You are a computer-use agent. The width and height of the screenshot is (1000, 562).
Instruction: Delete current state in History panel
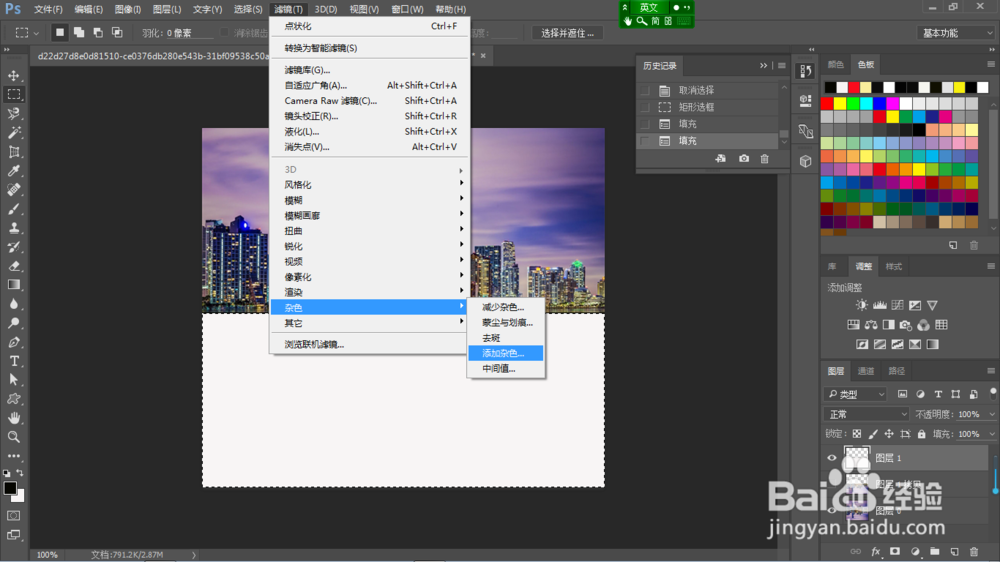764,158
